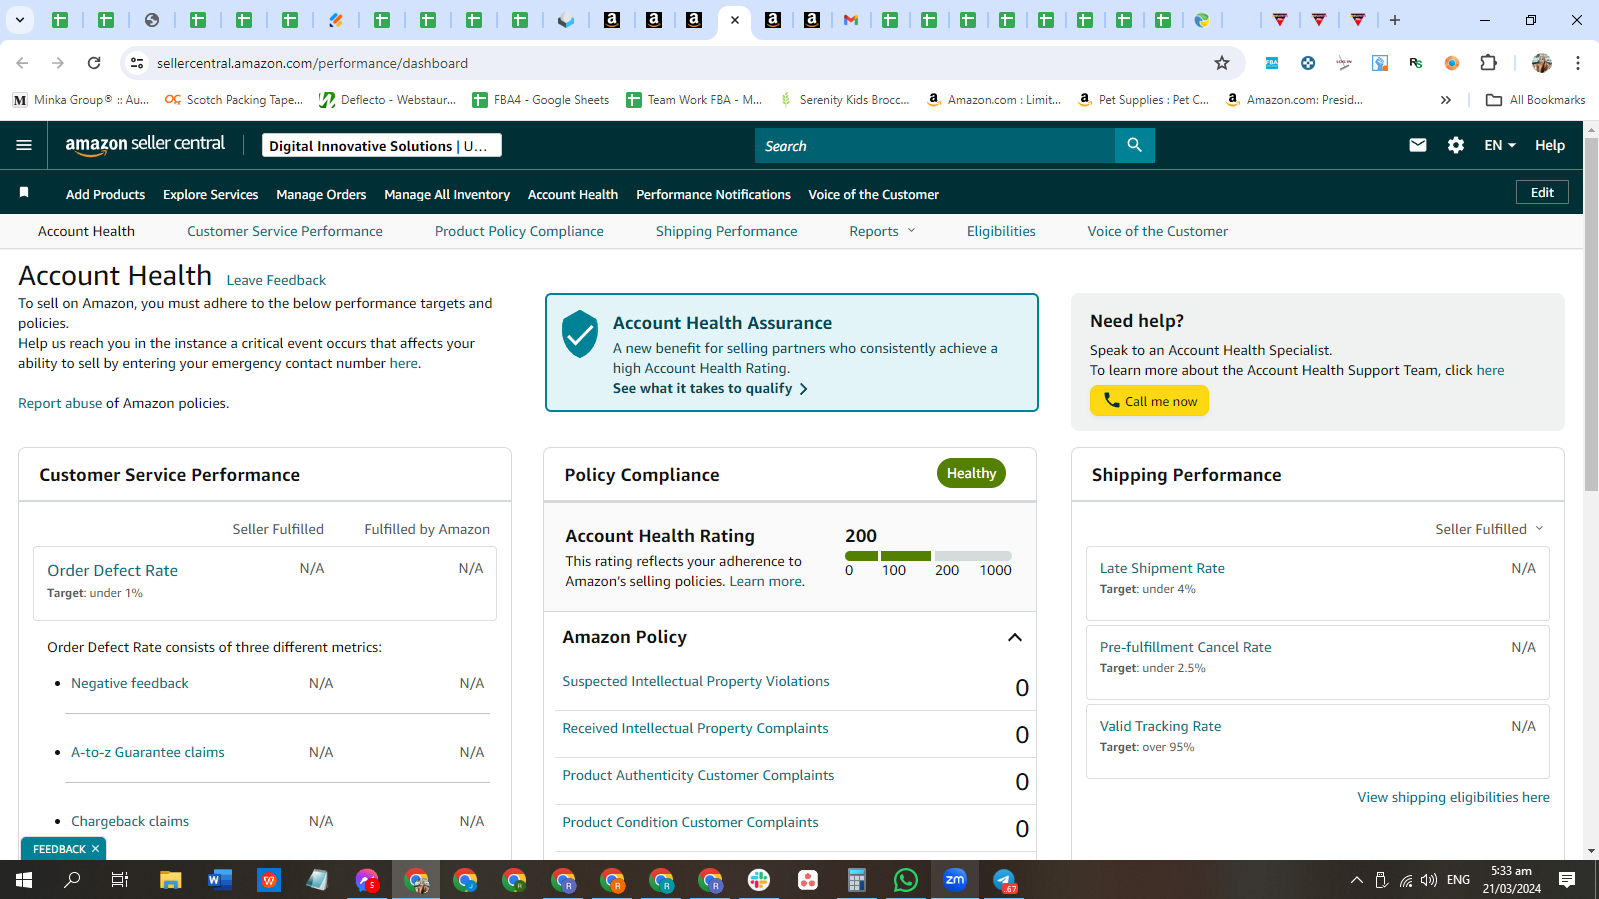Click the bookmark flag icon beside Add Products
Screen dimensions: 1599x899
(24, 192)
